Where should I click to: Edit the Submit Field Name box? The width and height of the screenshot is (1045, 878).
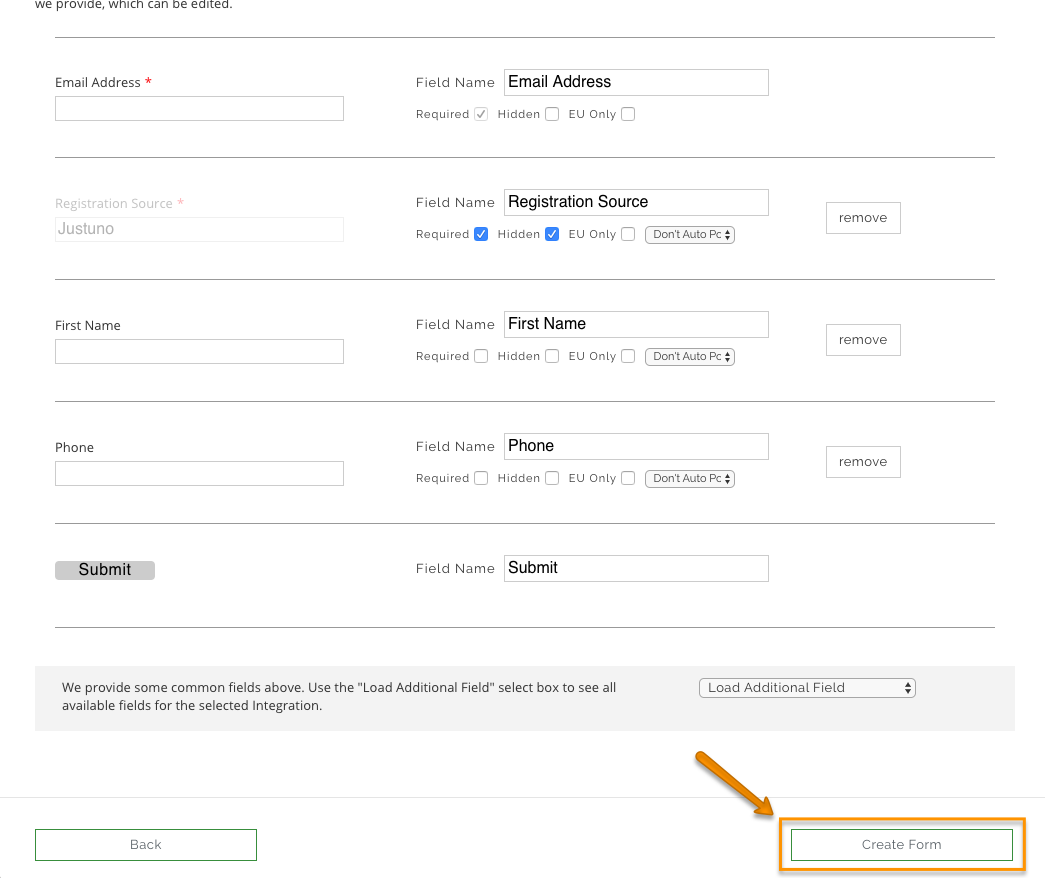tap(636, 568)
